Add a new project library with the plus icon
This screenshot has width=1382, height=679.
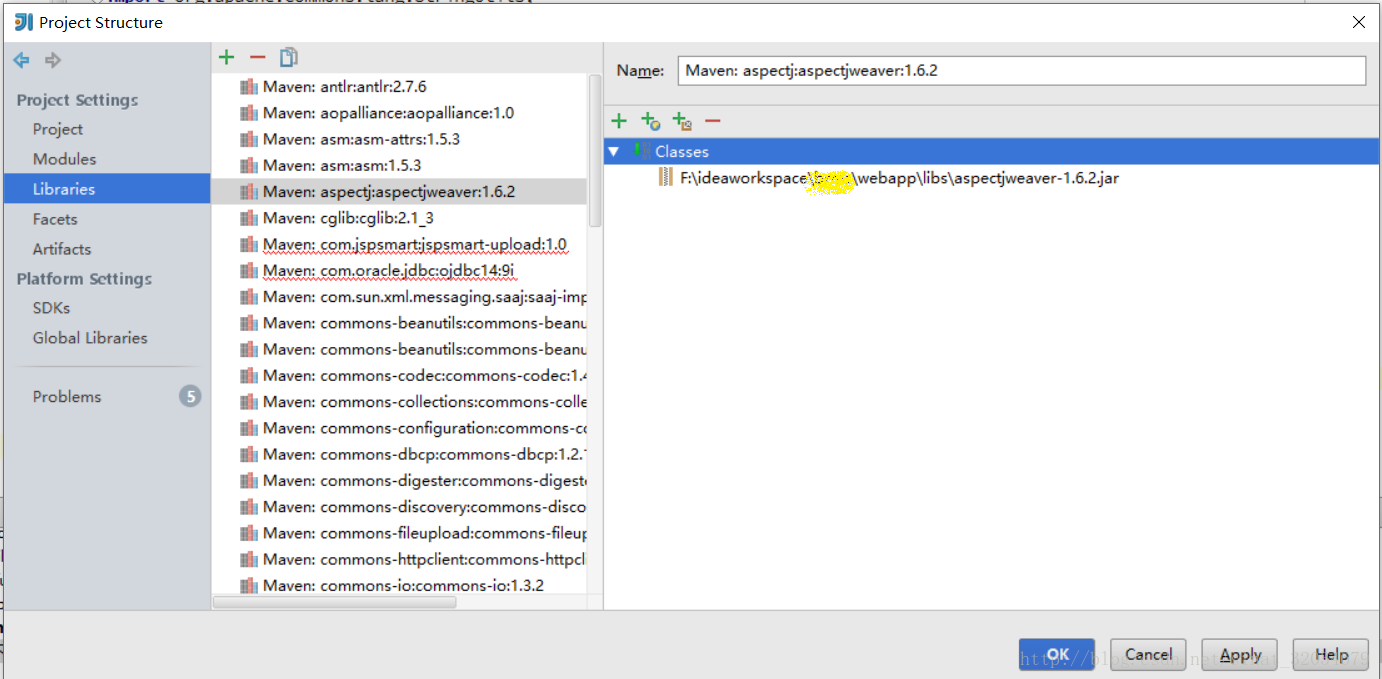[x=227, y=58]
